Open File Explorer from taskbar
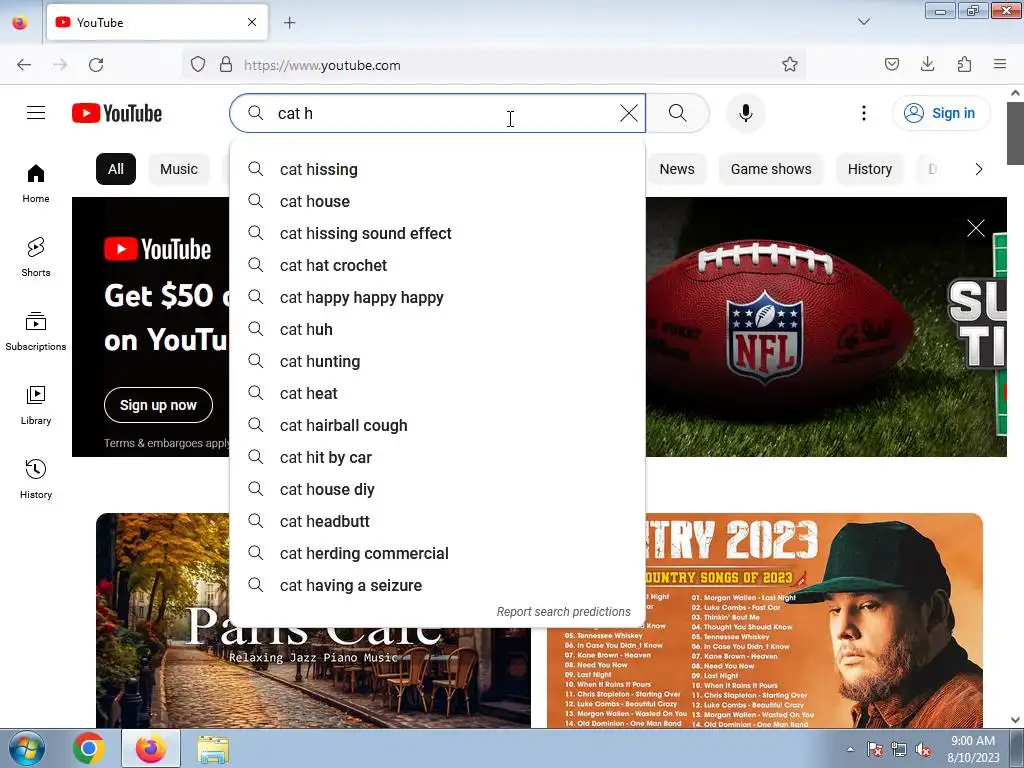 (x=213, y=748)
